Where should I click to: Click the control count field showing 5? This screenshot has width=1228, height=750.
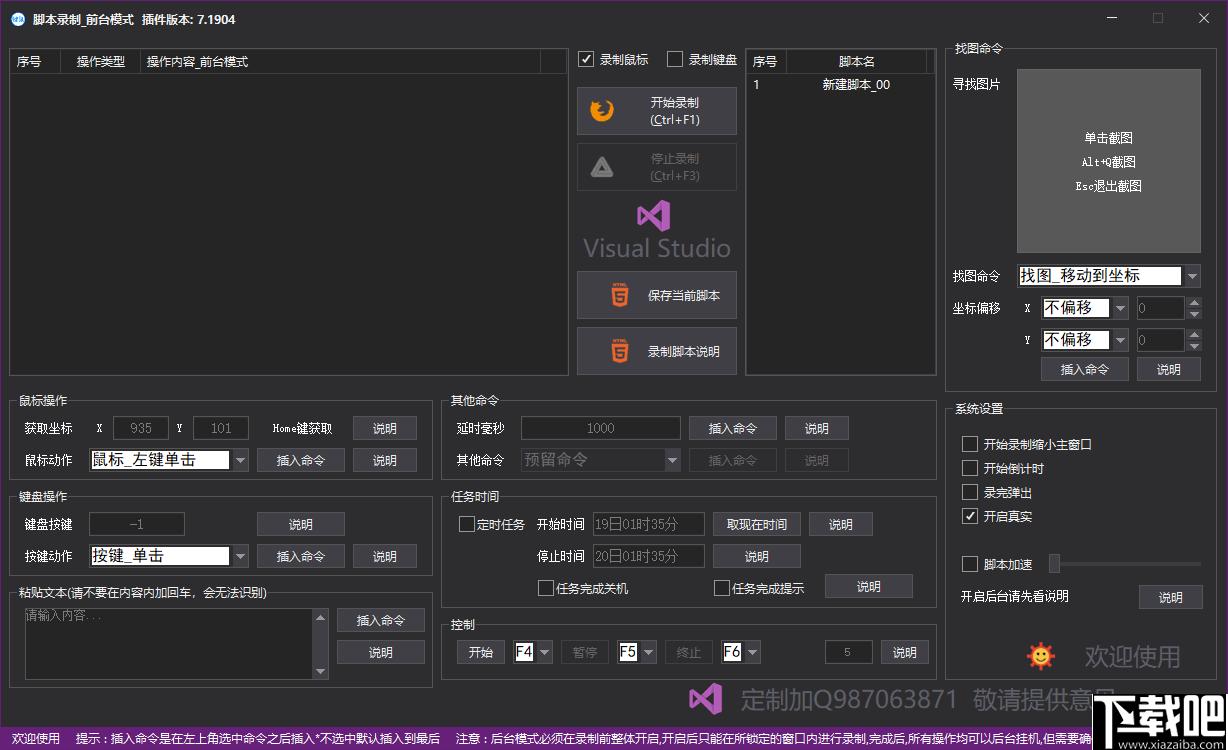coord(849,652)
